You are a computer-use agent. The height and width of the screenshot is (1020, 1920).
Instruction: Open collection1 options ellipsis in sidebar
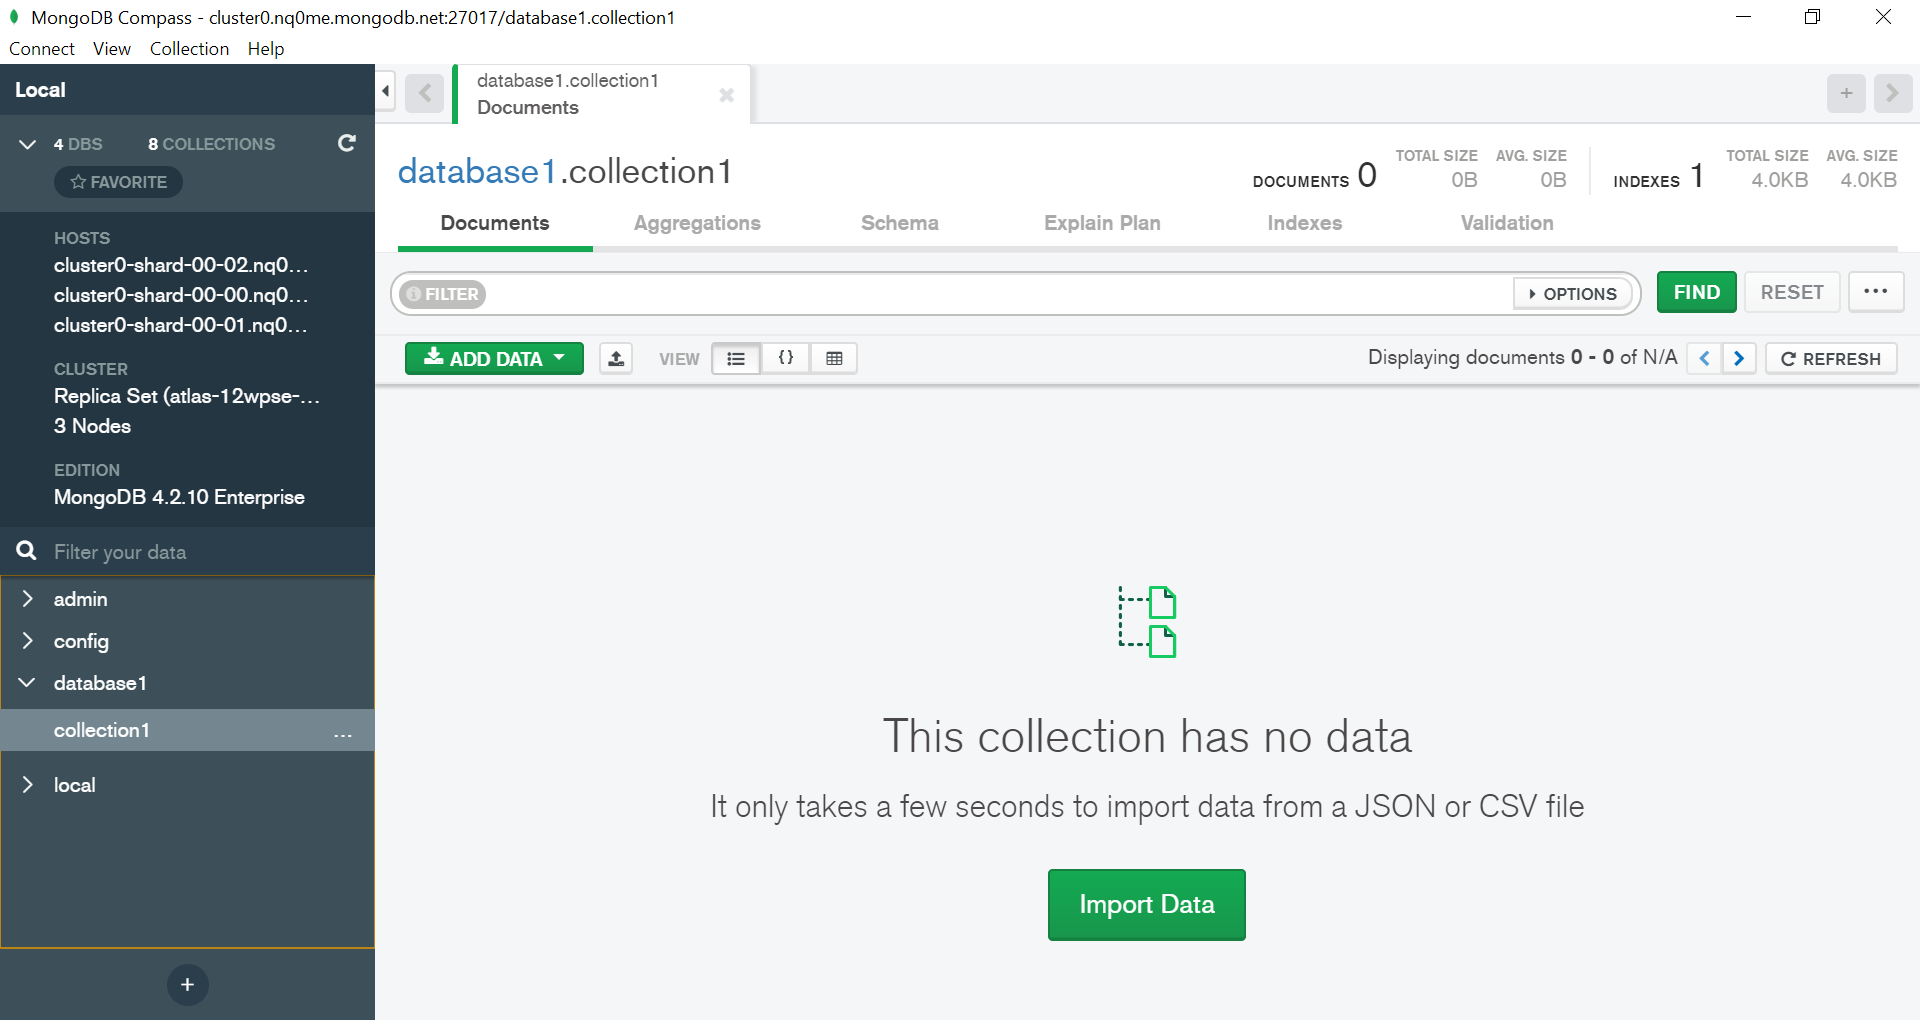point(343,734)
